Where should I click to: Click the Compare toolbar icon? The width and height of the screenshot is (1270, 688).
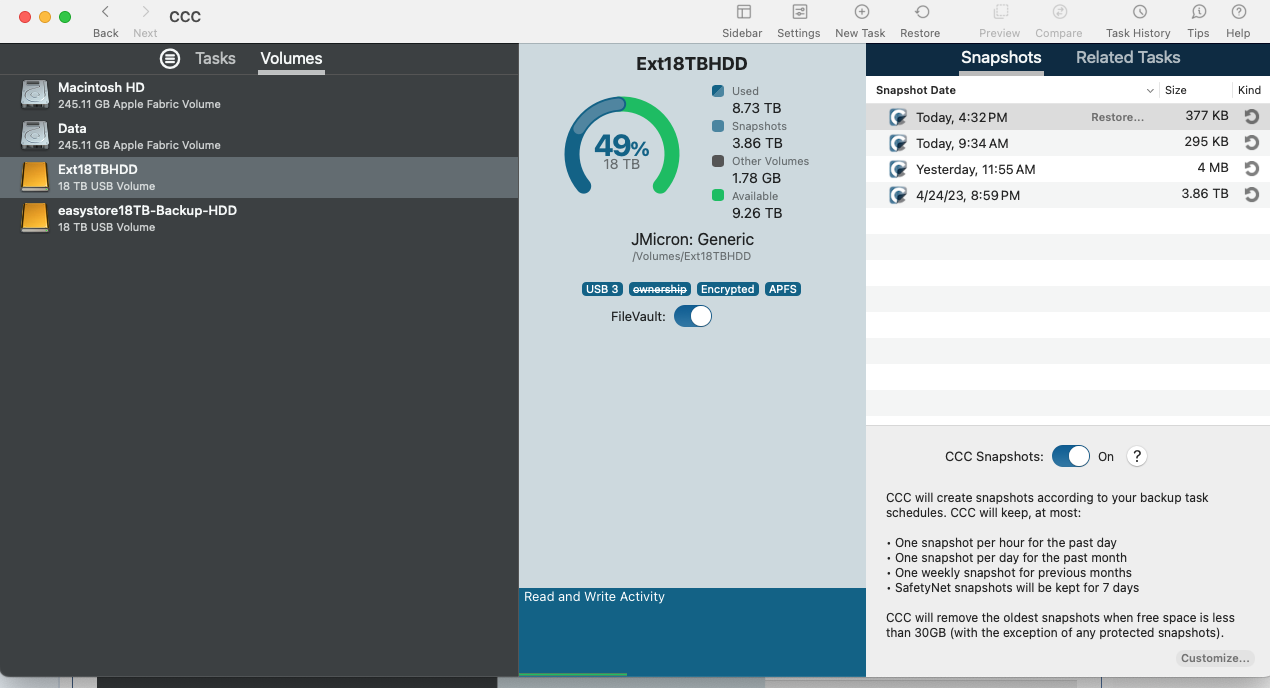click(x=1059, y=12)
